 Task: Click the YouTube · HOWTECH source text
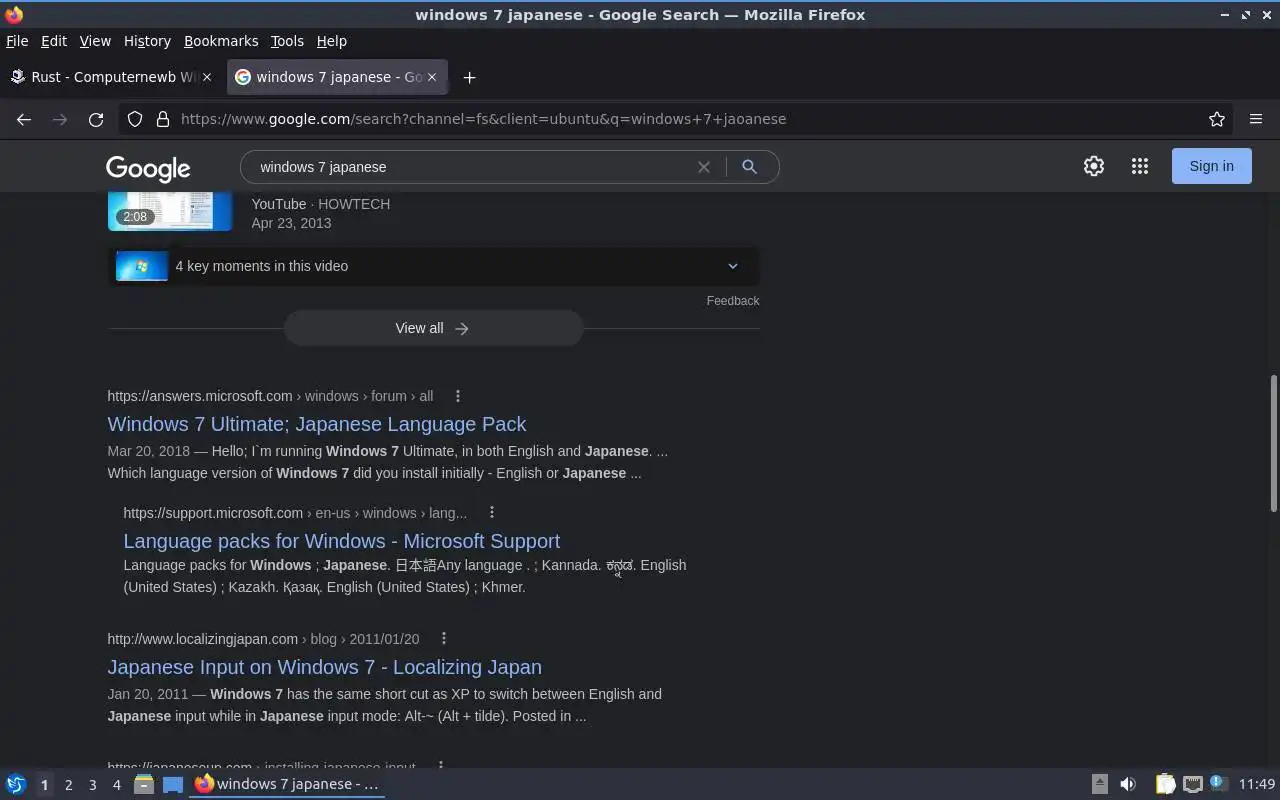pyautogui.click(x=321, y=204)
